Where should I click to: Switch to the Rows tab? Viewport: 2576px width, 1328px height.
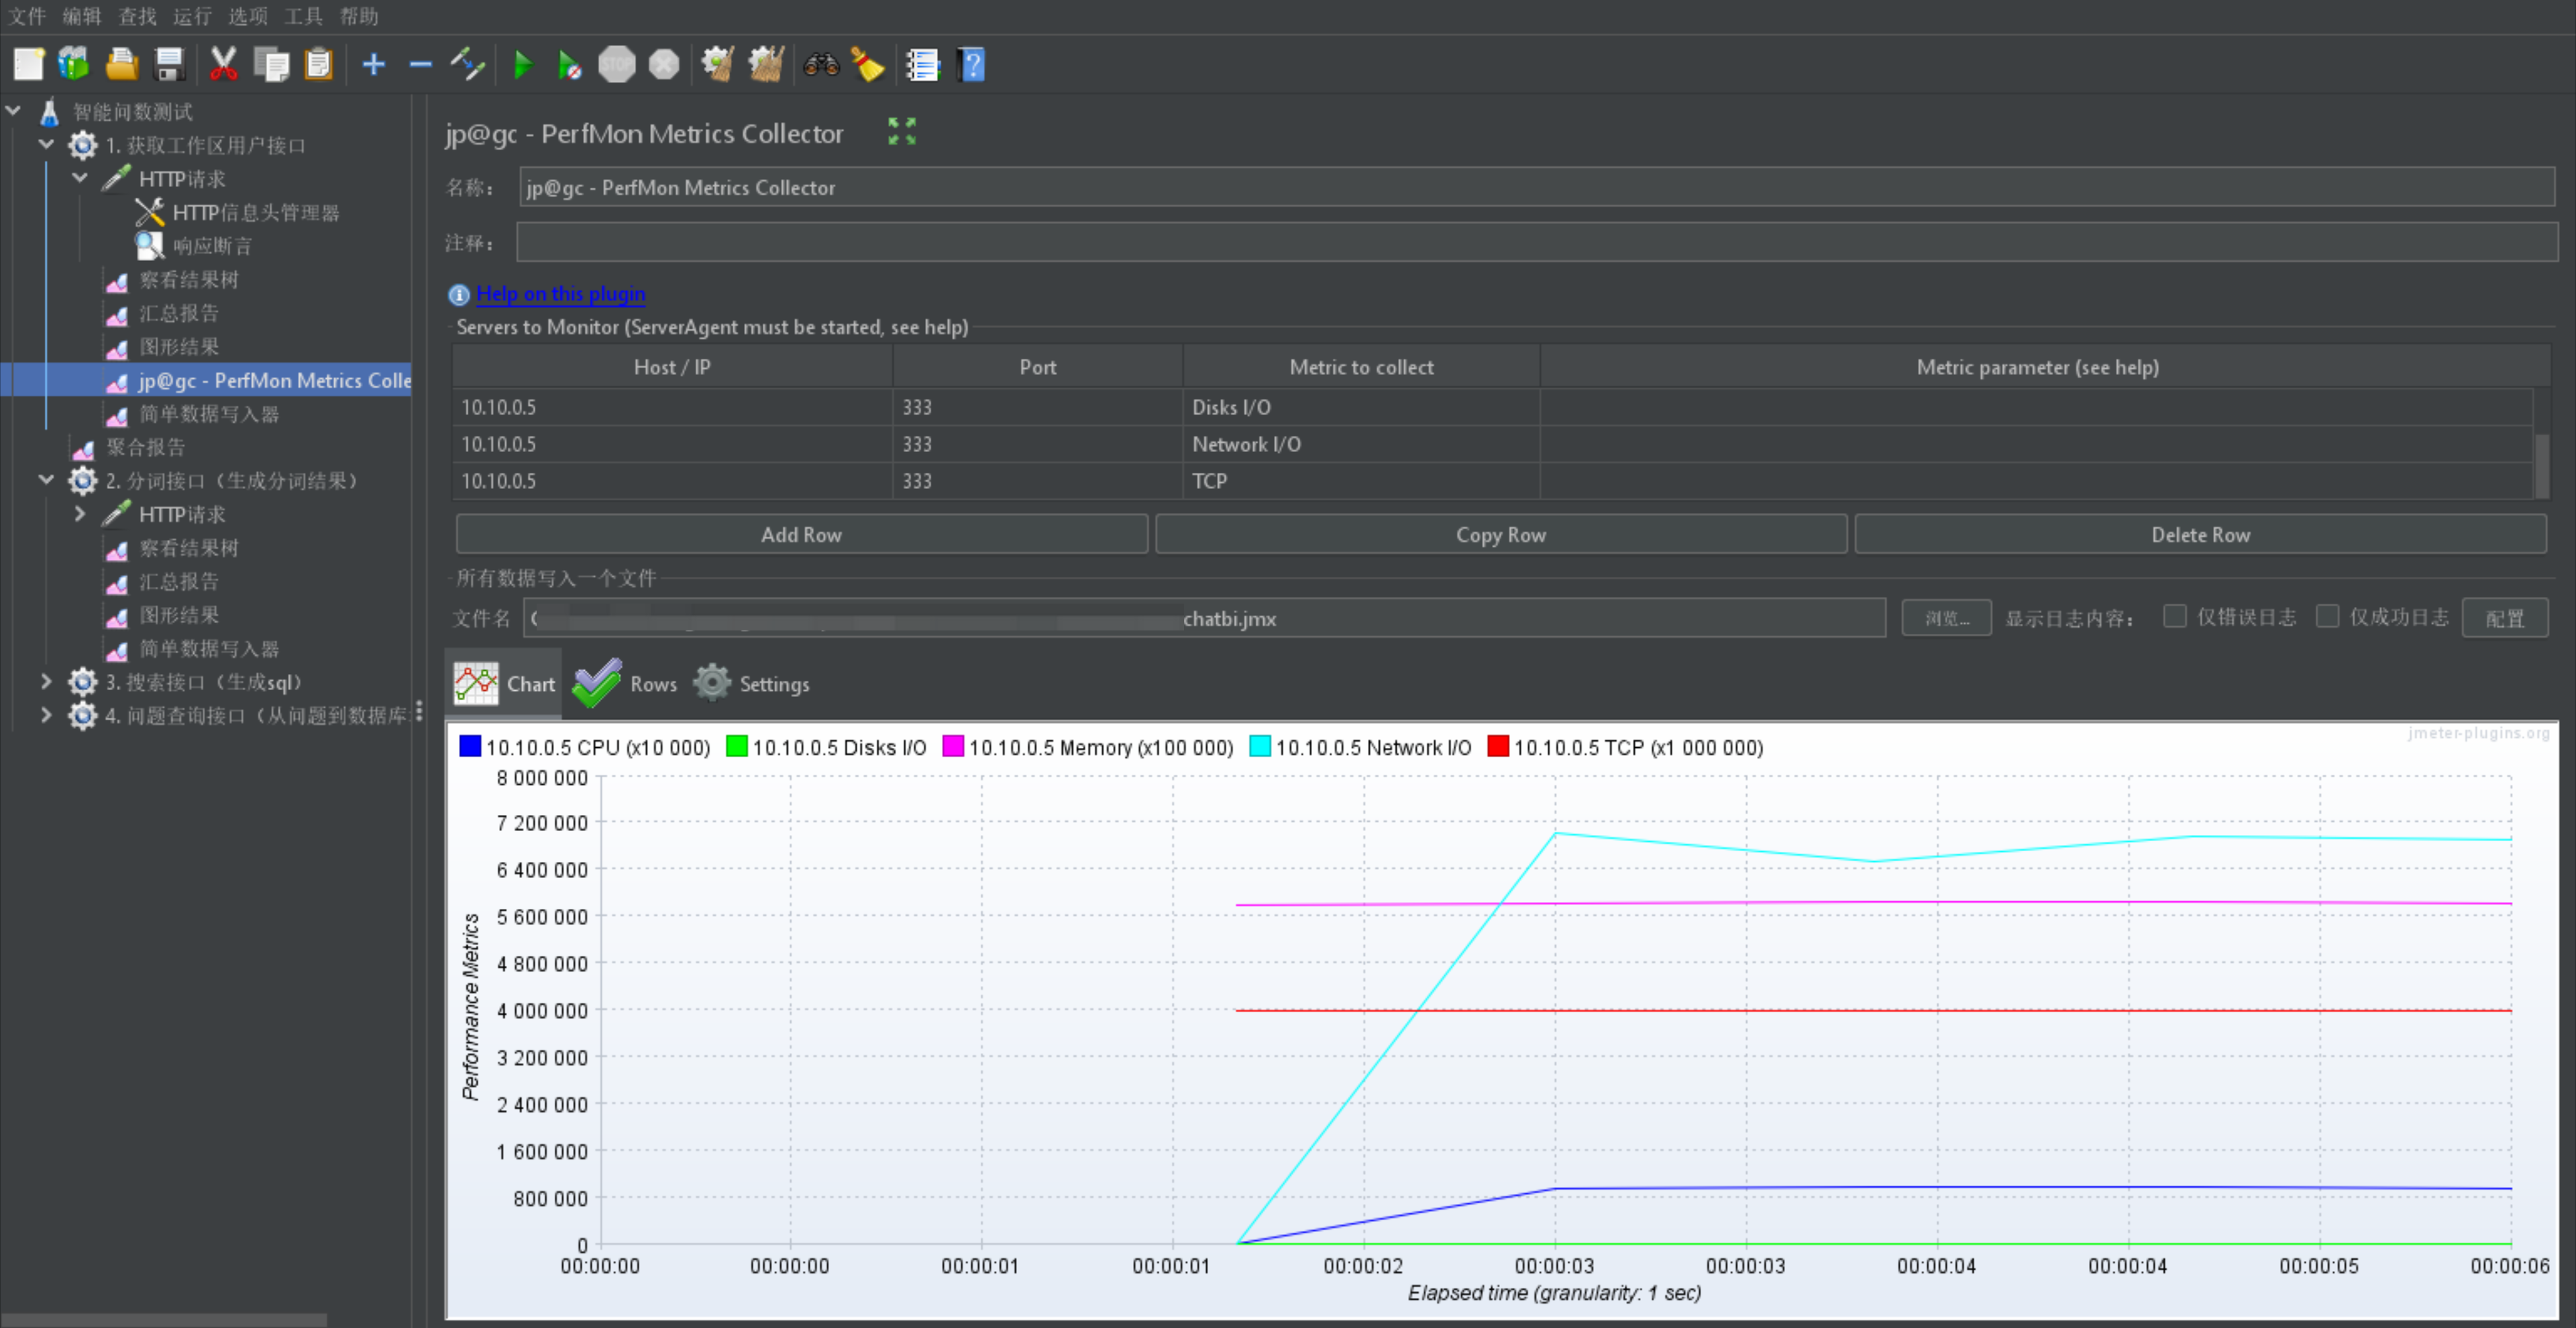626,684
